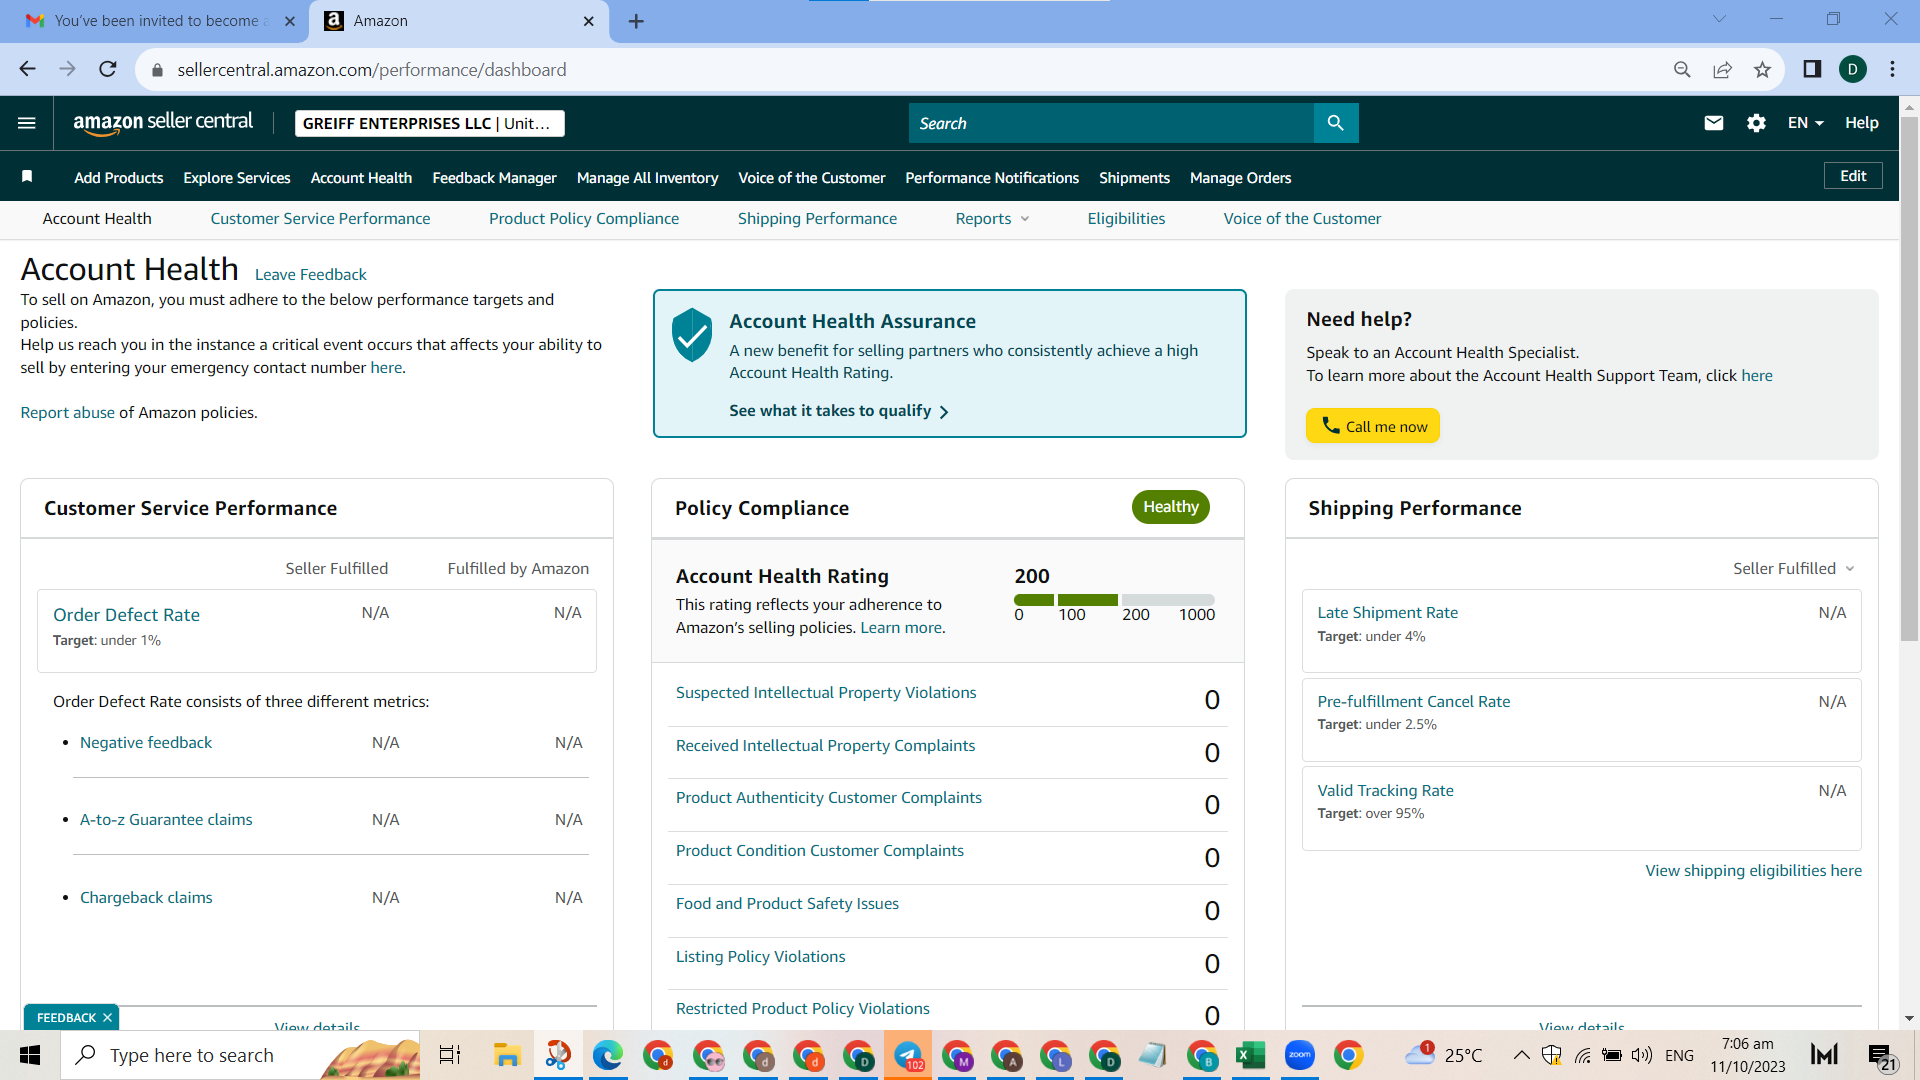Select Performance Notifications in the menu
Viewport: 1920px width, 1080px height.
[x=992, y=178]
